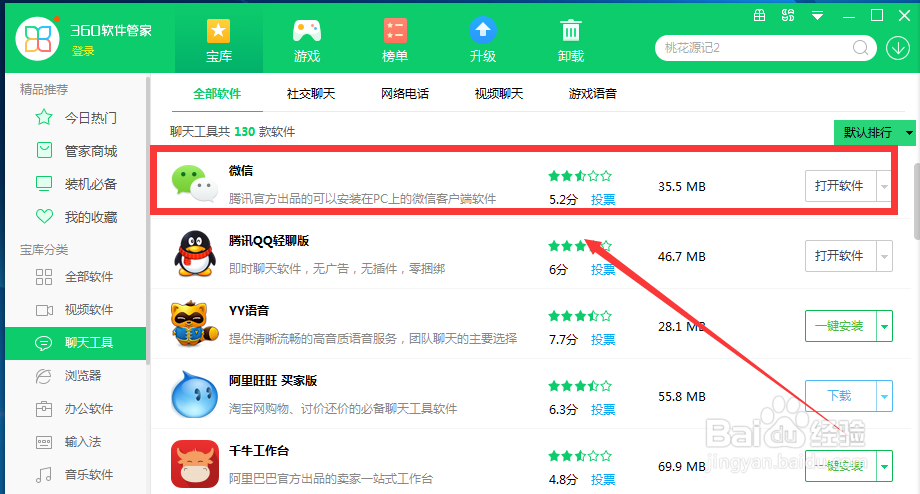Viewport: 920px width, 494px height.
Task: Select 视频软件 category in the sidebar
Action: tap(75, 309)
